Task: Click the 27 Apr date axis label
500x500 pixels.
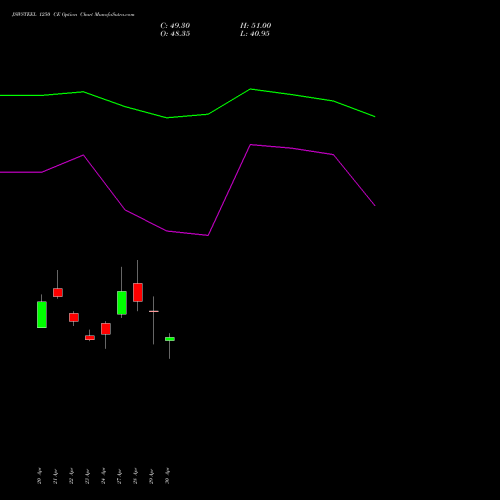Action: tap(119, 476)
